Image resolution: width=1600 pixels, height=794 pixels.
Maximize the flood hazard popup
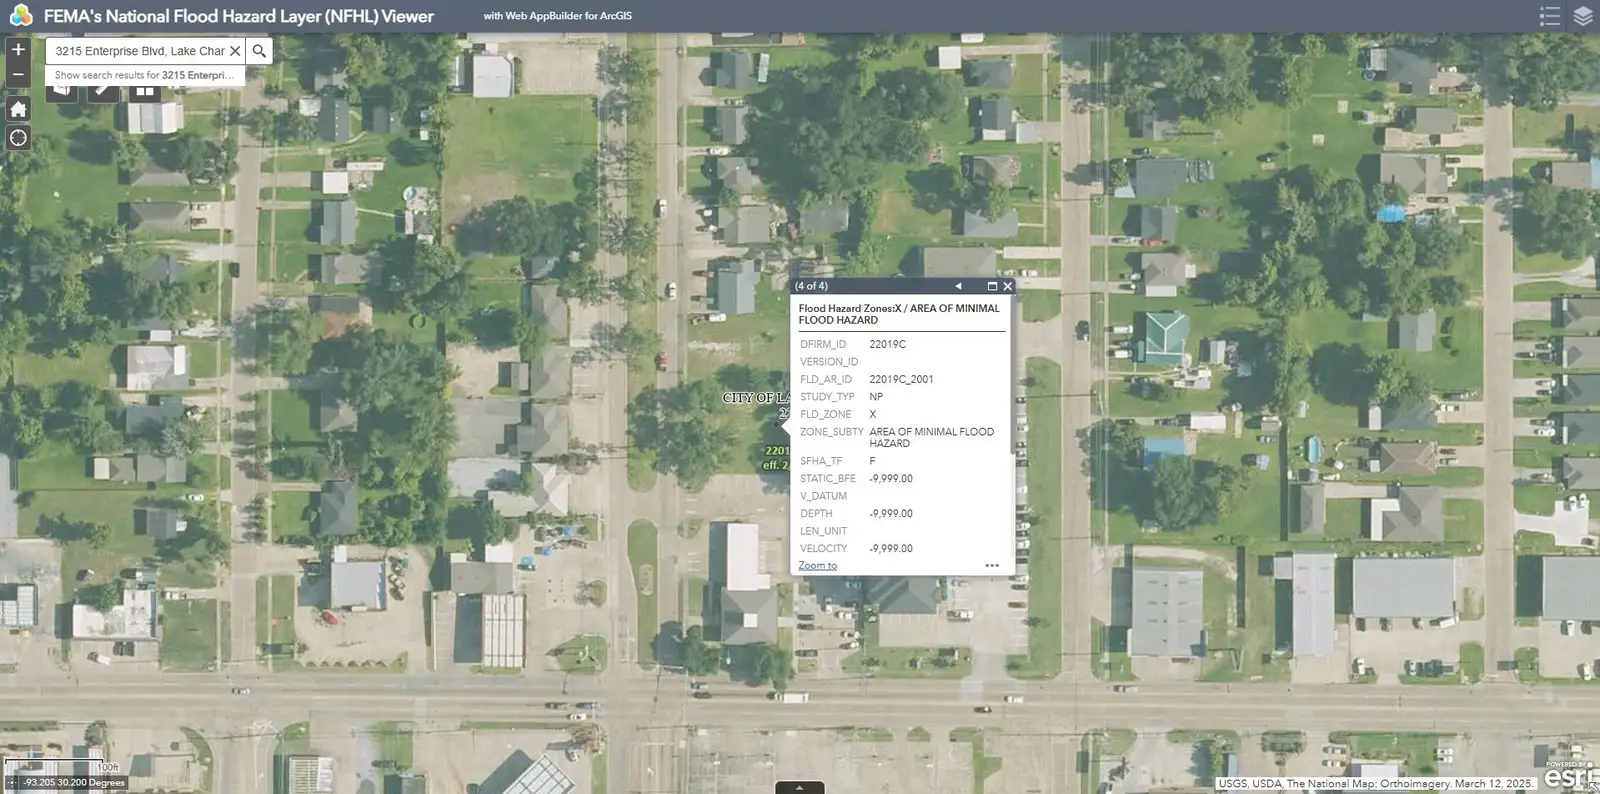[992, 286]
